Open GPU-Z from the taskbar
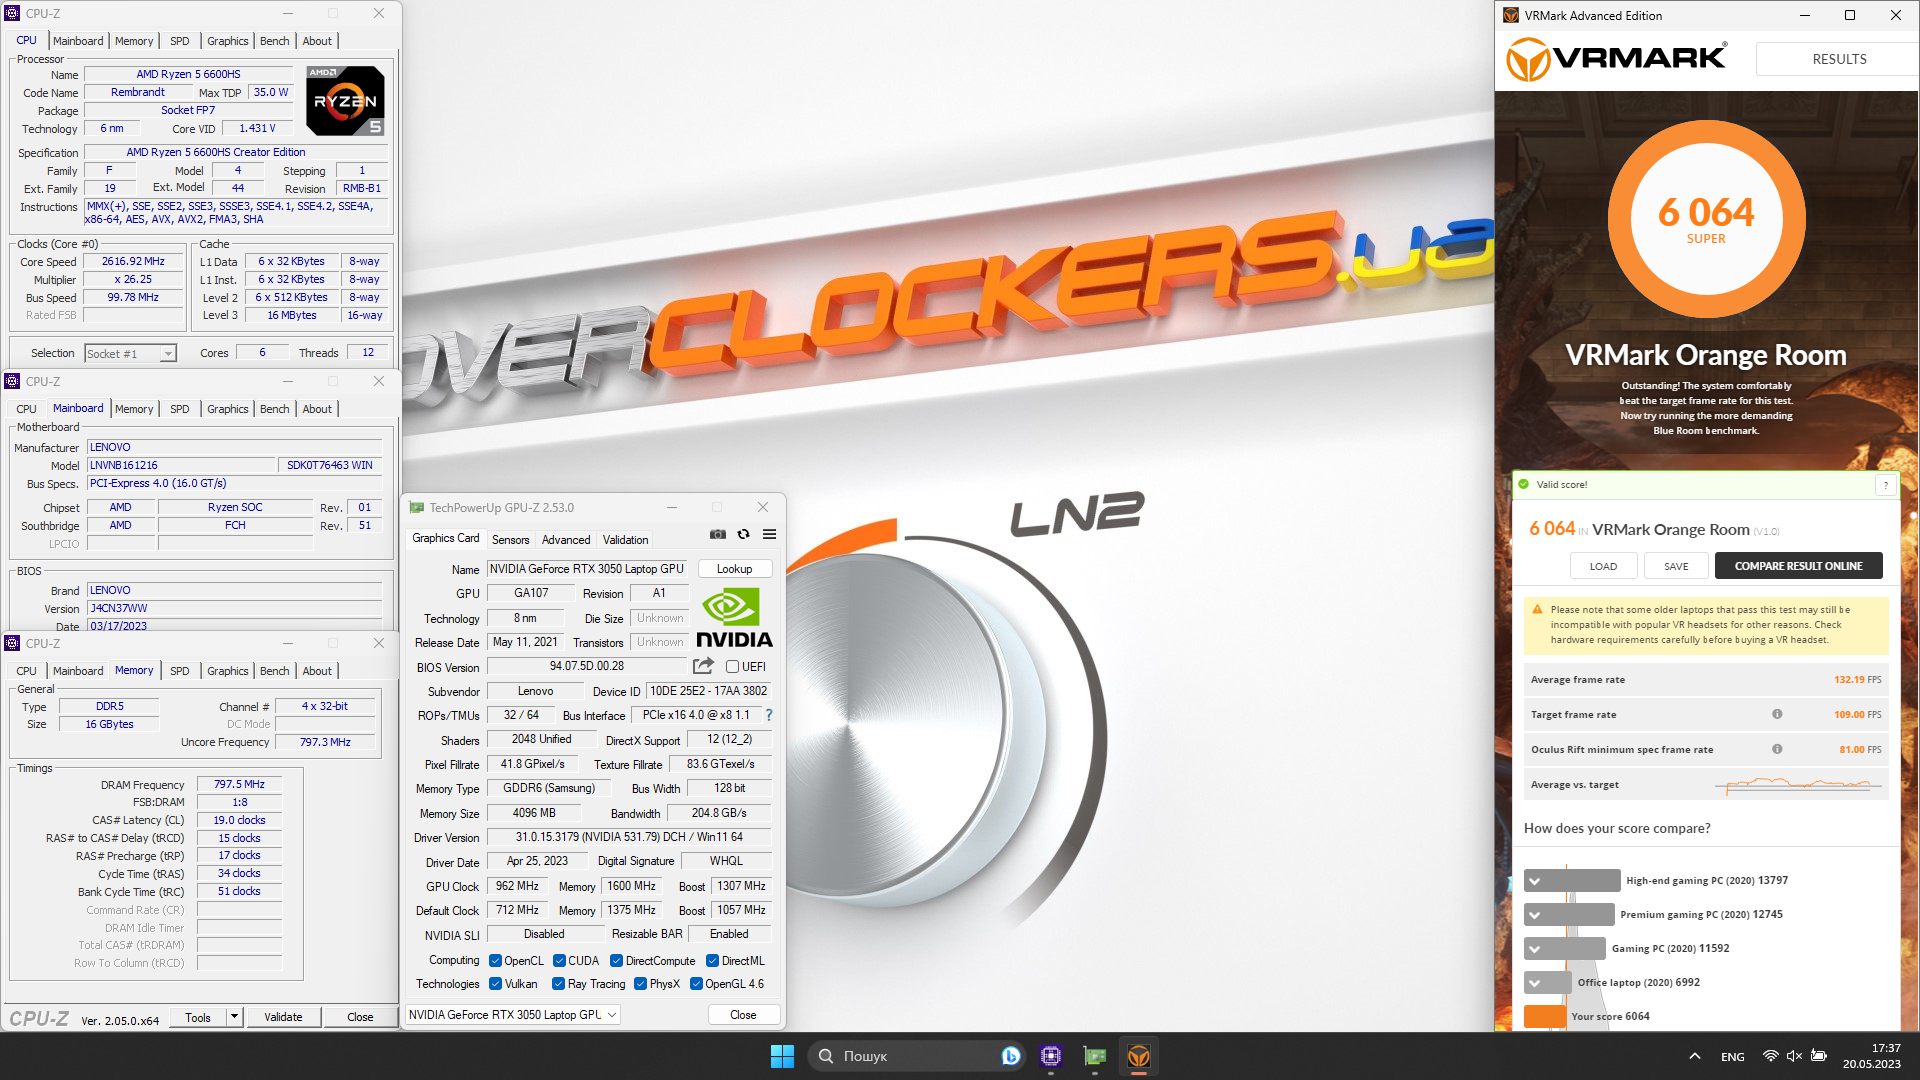Screen dimensions: 1920x1080 (x=1095, y=1056)
